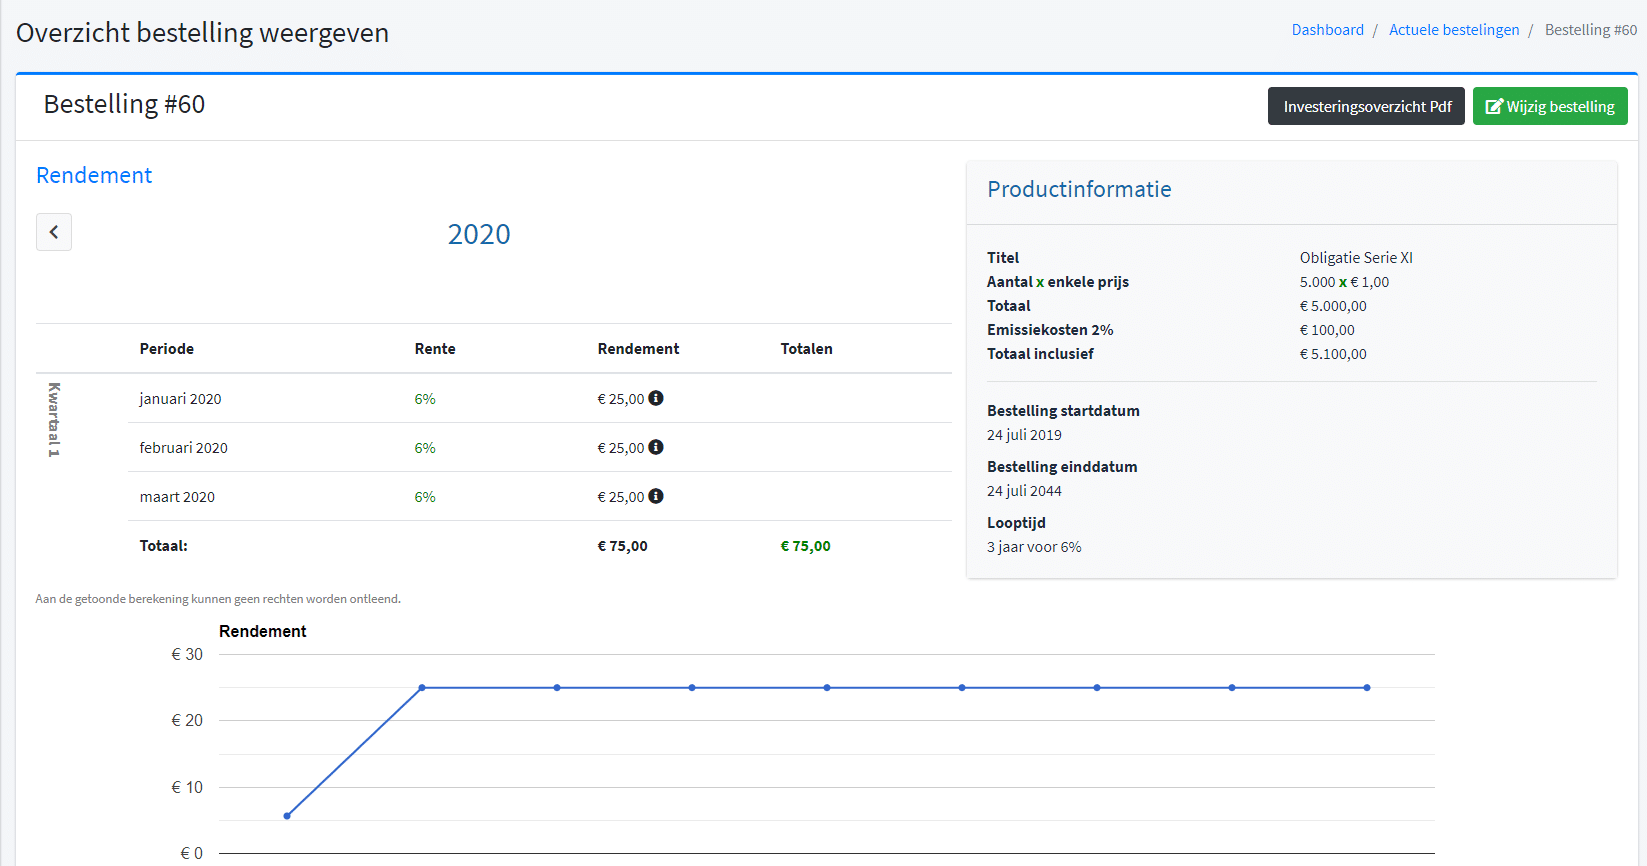Select the Rendement heading link

pyautogui.click(x=94, y=175)
